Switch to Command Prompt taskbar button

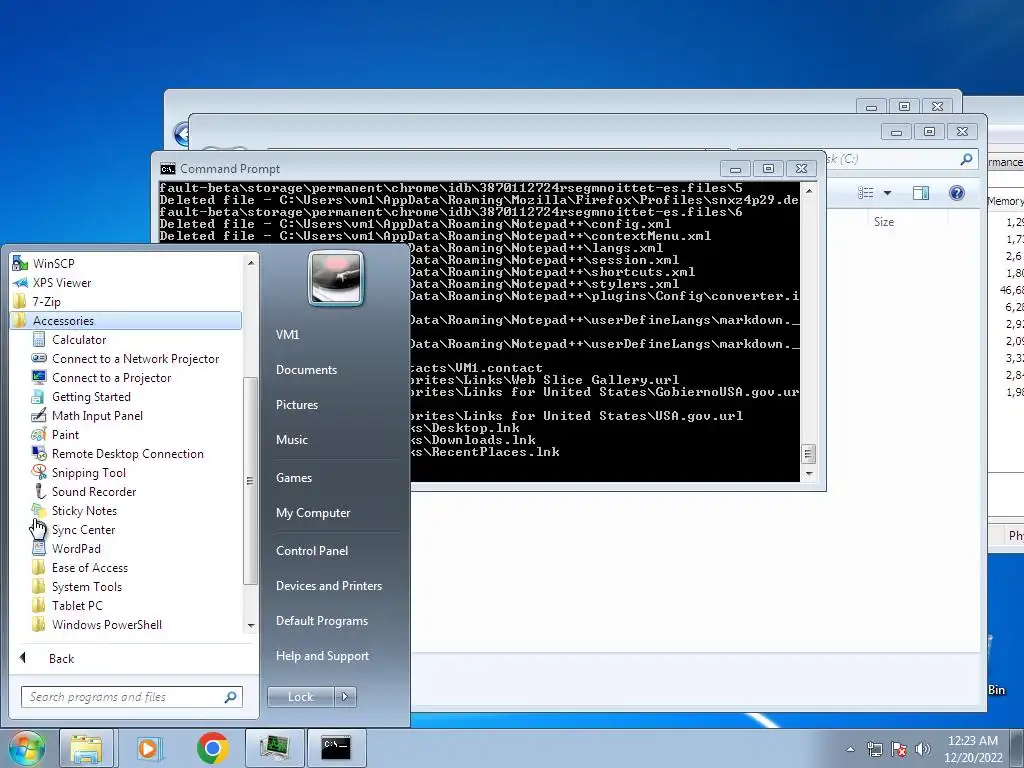(336, 748)
